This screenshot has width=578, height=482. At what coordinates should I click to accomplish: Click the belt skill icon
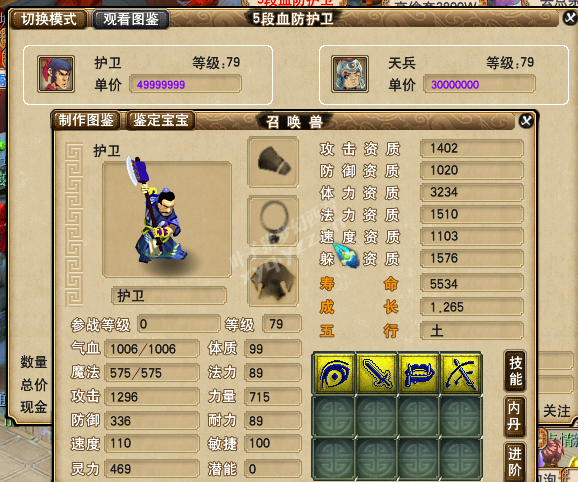point(419,374)
